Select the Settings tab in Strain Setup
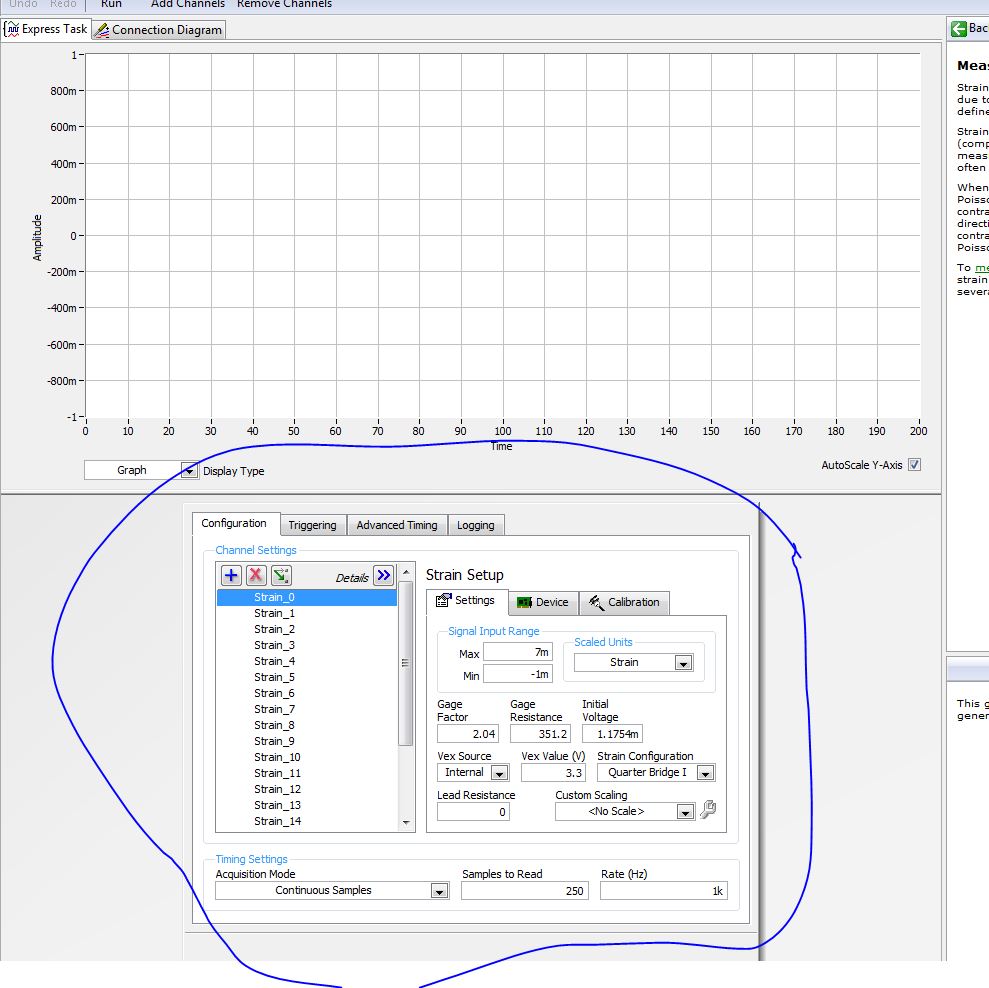The height and width of the screenshot is (988, 989). click(467, 601)
